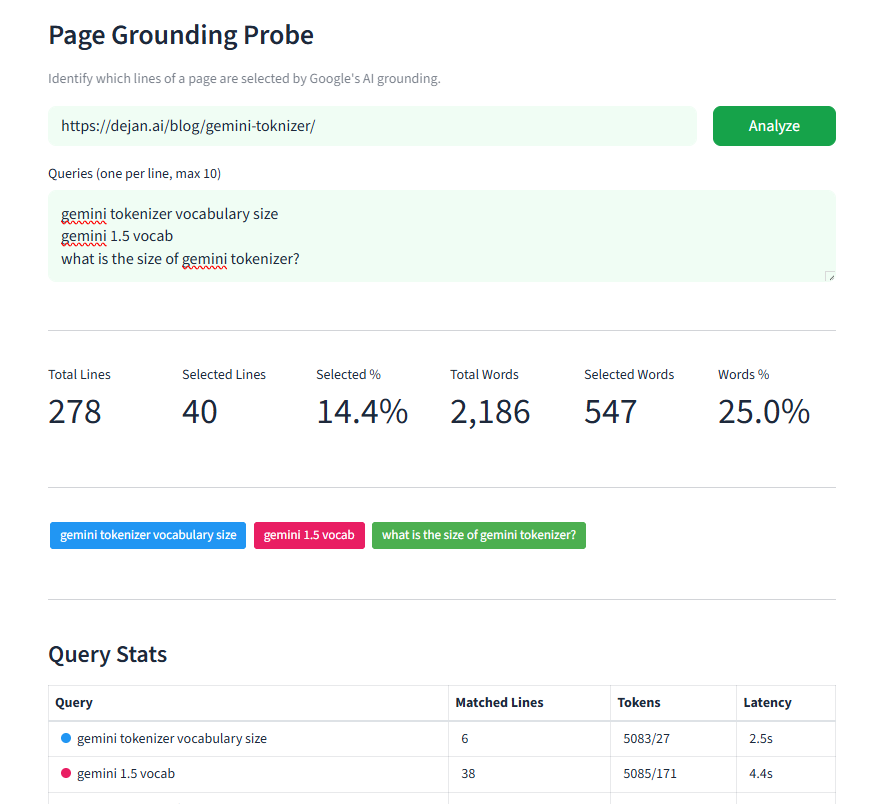This screenshot has height=804, width=873.
Task: Click the Total Words value 2,186
Action: click(490, 412)
